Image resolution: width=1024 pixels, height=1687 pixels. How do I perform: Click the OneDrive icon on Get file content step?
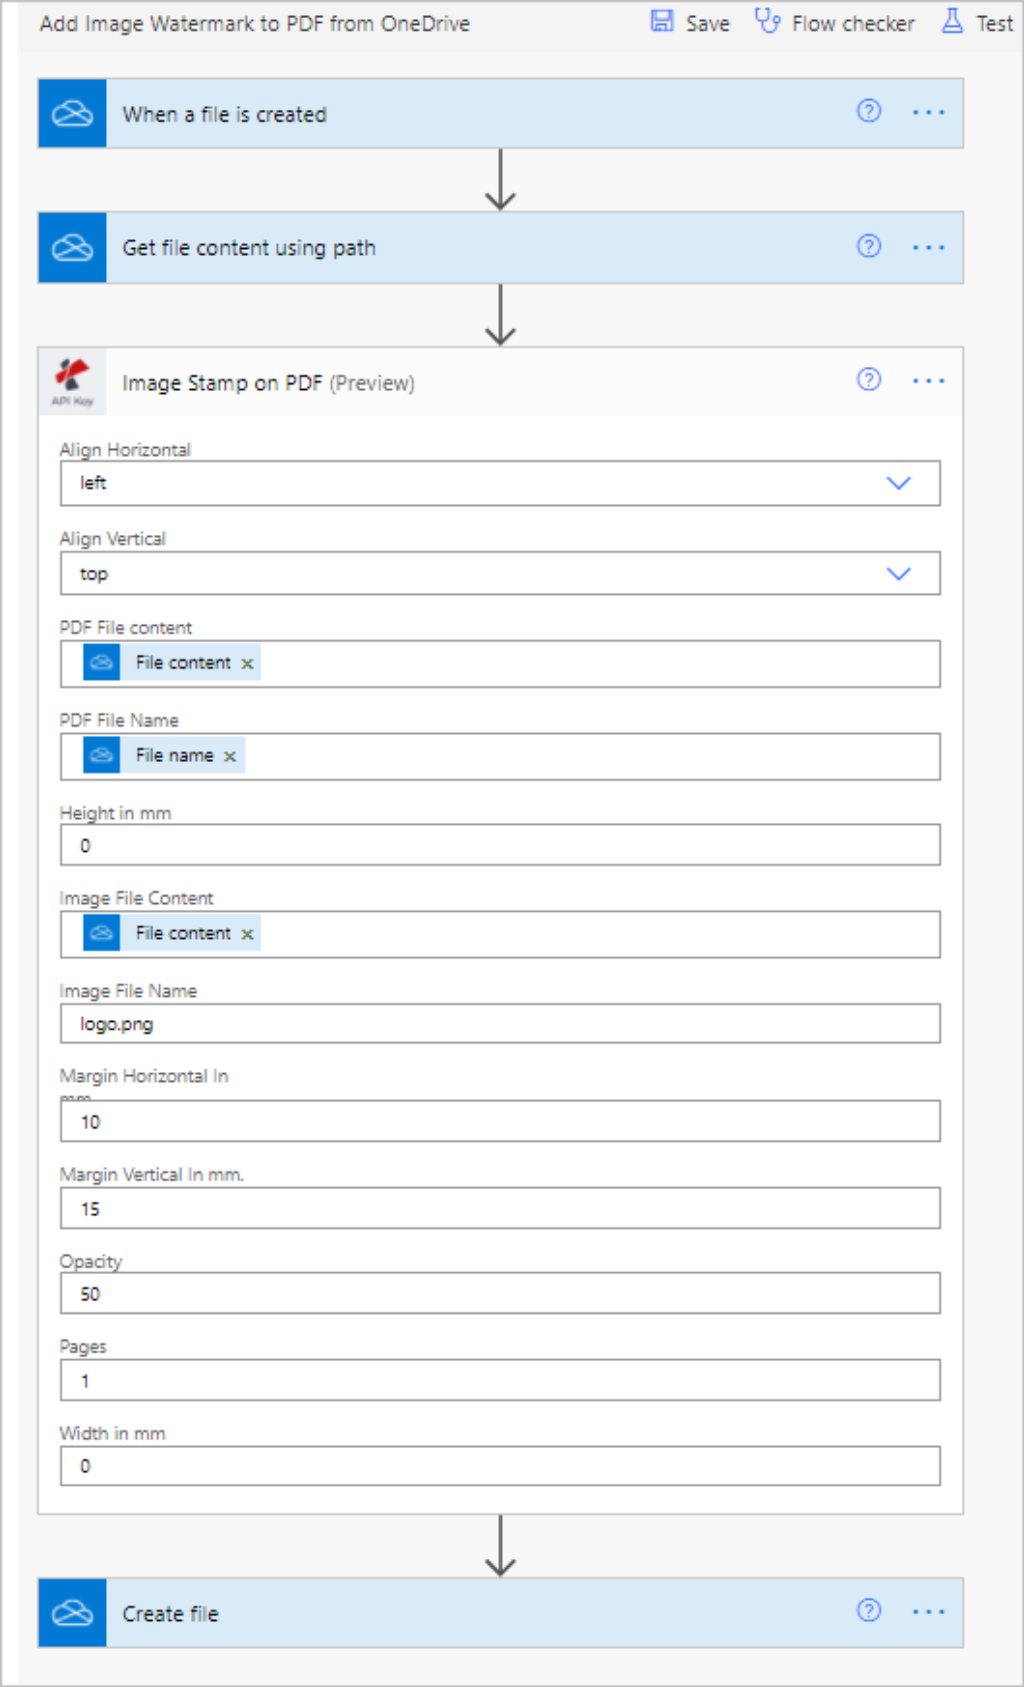coord(71,247)
